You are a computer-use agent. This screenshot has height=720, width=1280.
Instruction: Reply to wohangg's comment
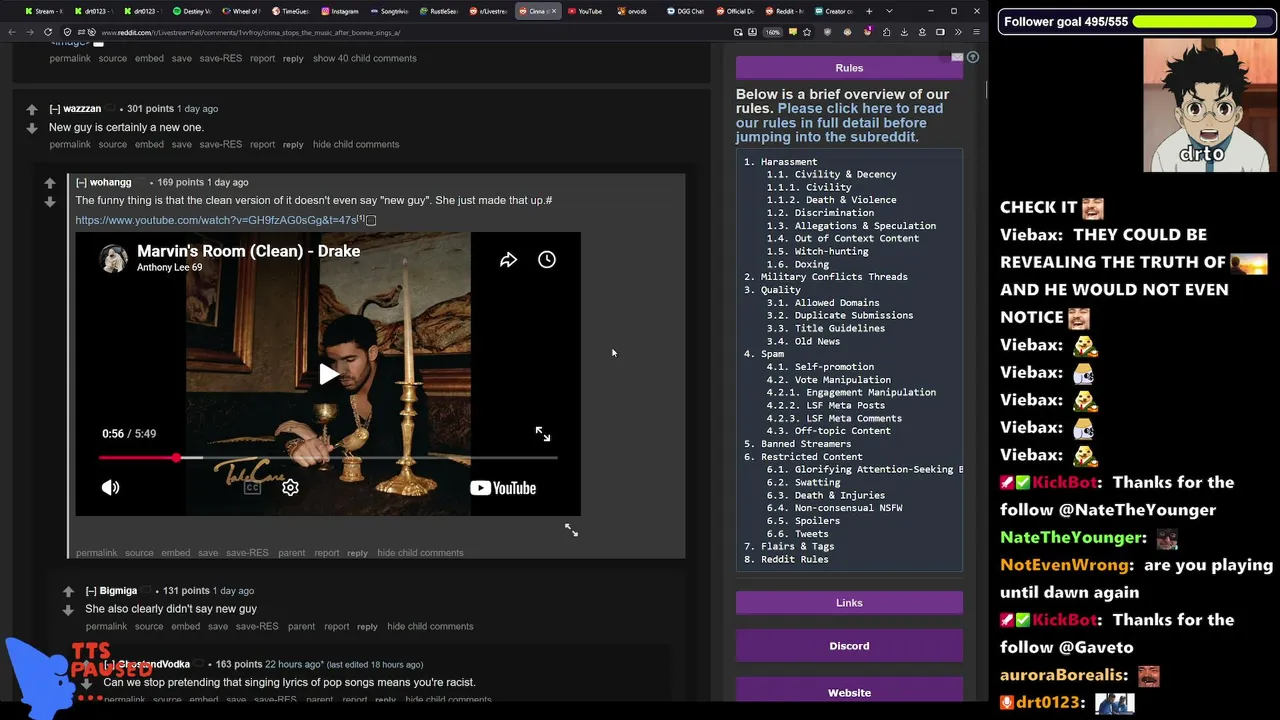[x=357, y=553]
